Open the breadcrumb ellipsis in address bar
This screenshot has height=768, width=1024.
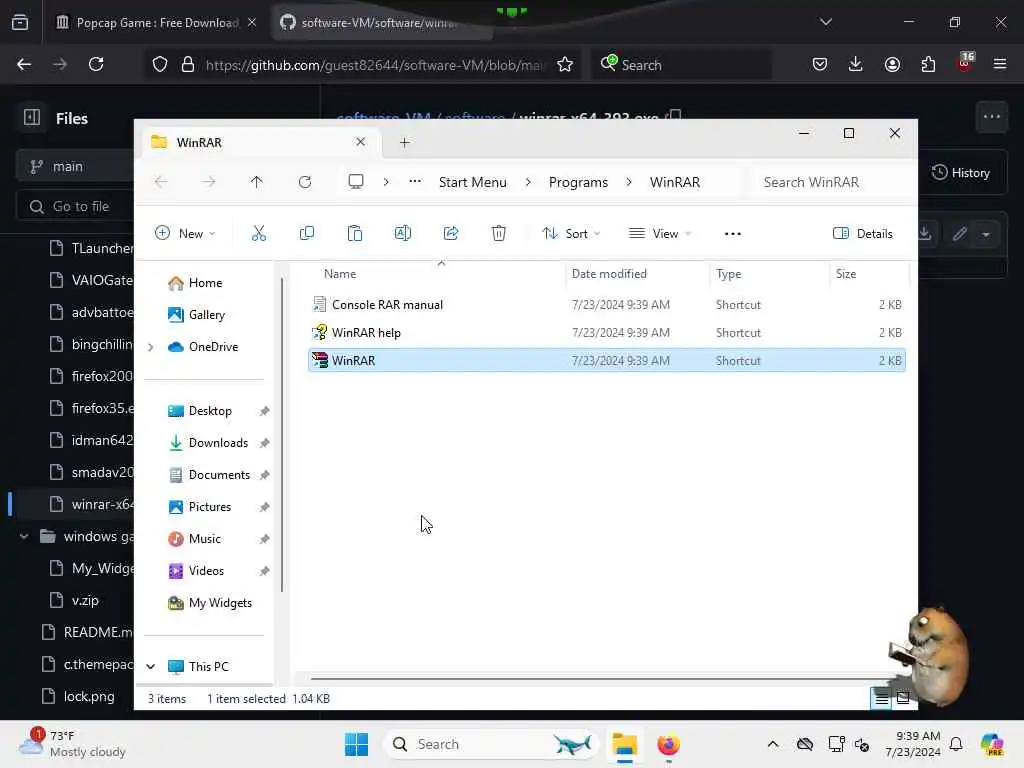point(415,182)
